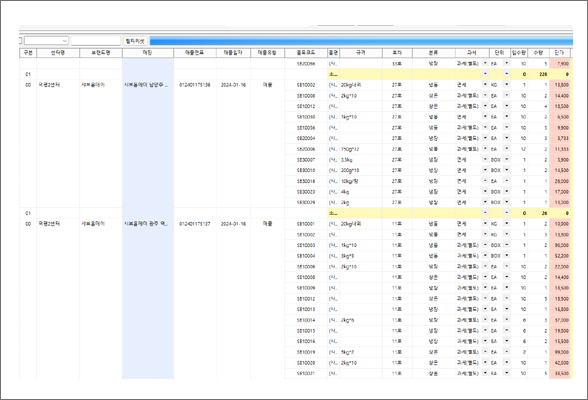Open unit dropdown in the S830029 row

coord(507,202)
